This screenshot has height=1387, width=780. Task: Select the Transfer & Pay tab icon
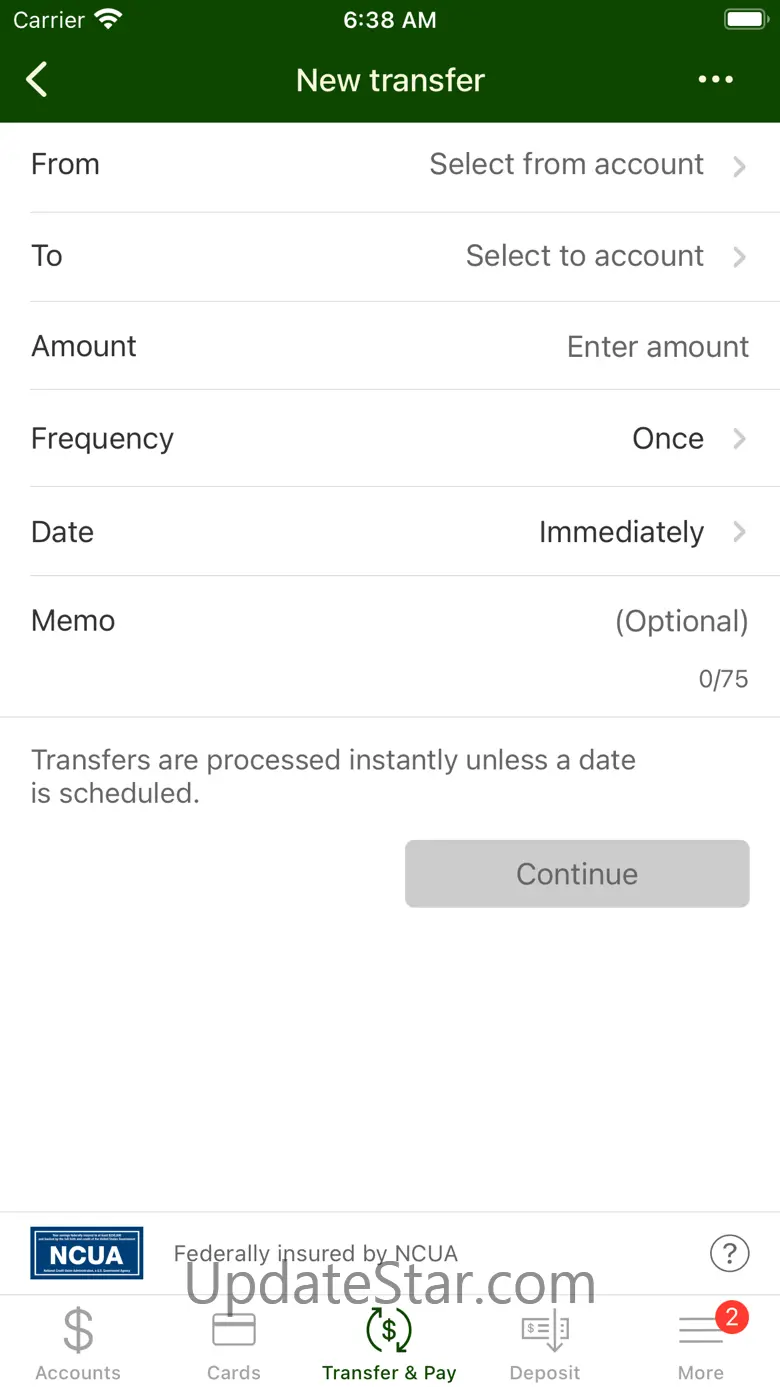389,1342
